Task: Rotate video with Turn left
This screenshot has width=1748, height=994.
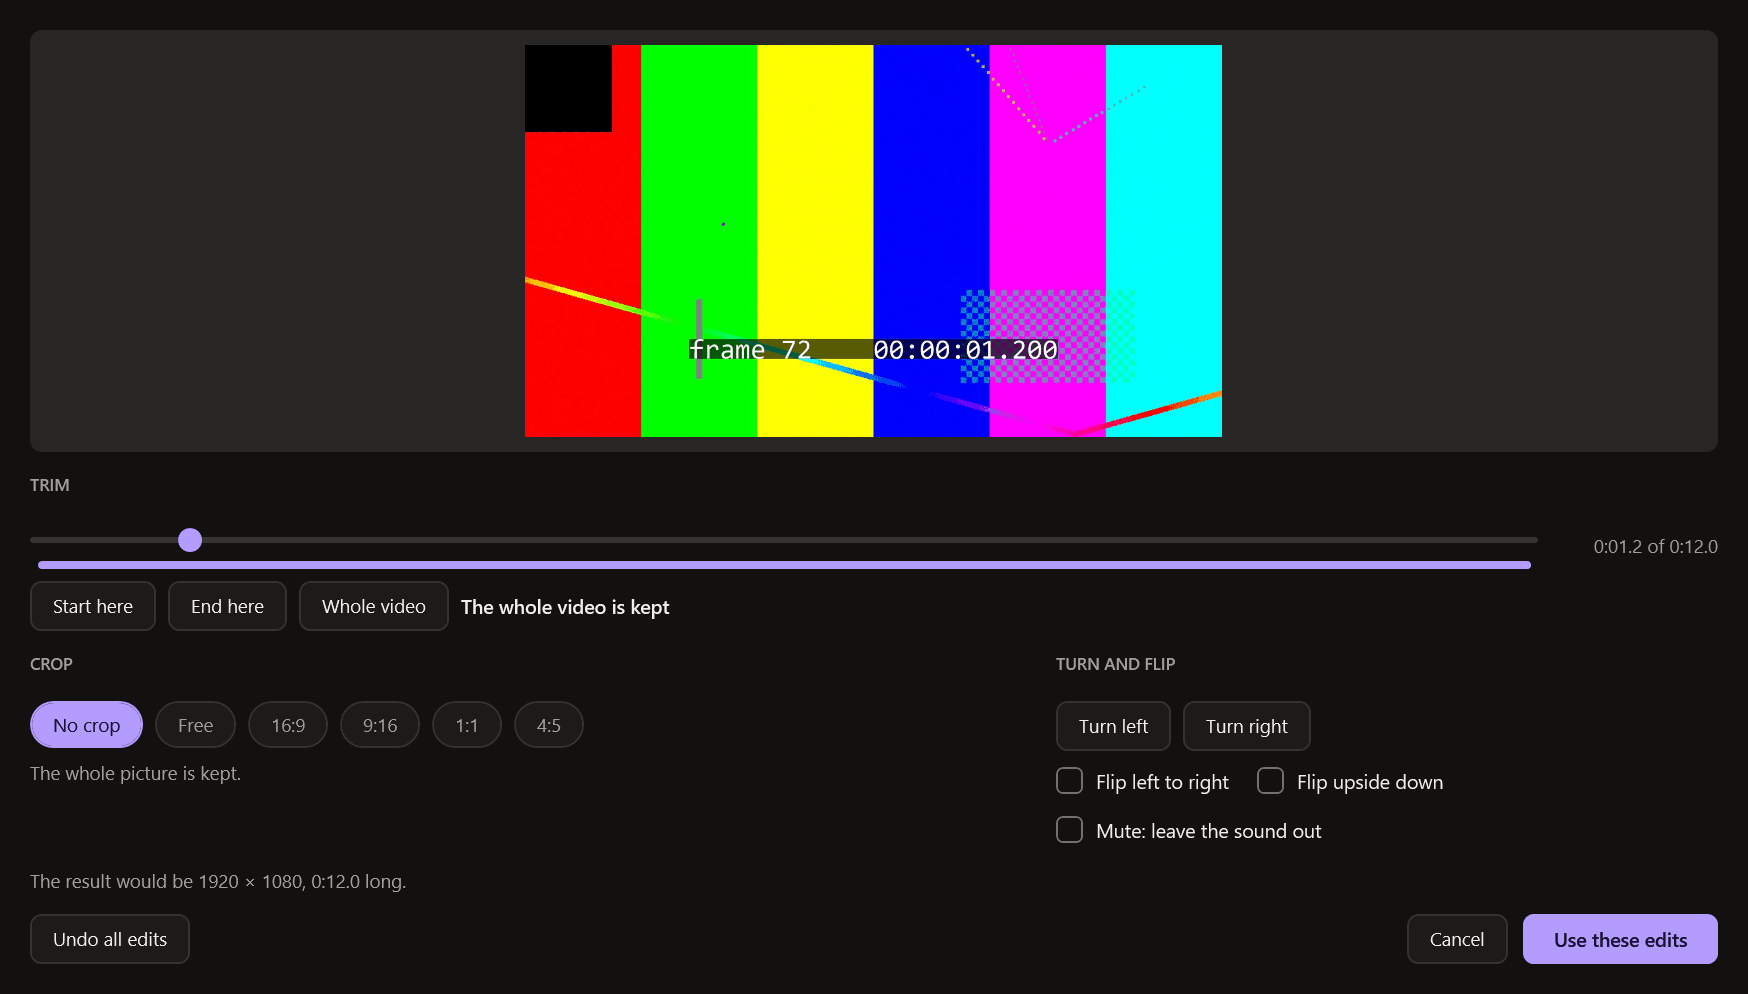Action: (x=1113, y=726)
